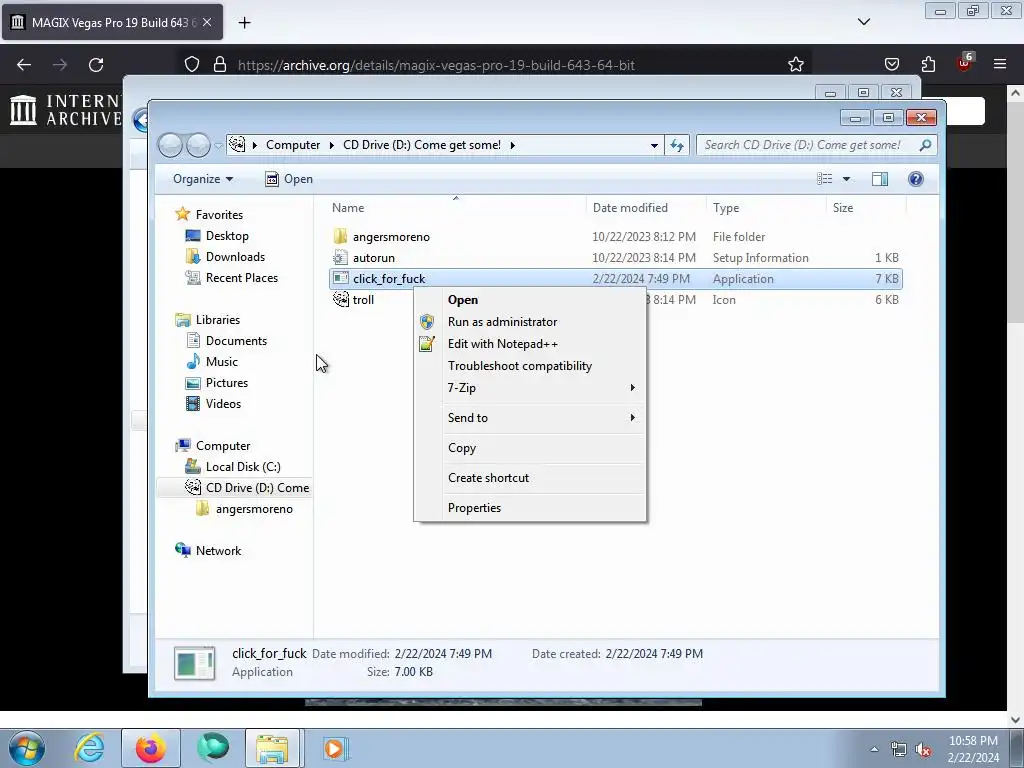Image resolution: width=1024 pixels, height=768 pixels.
Task: Select Libraries in the navigation pane
Action: pos(217,320)
